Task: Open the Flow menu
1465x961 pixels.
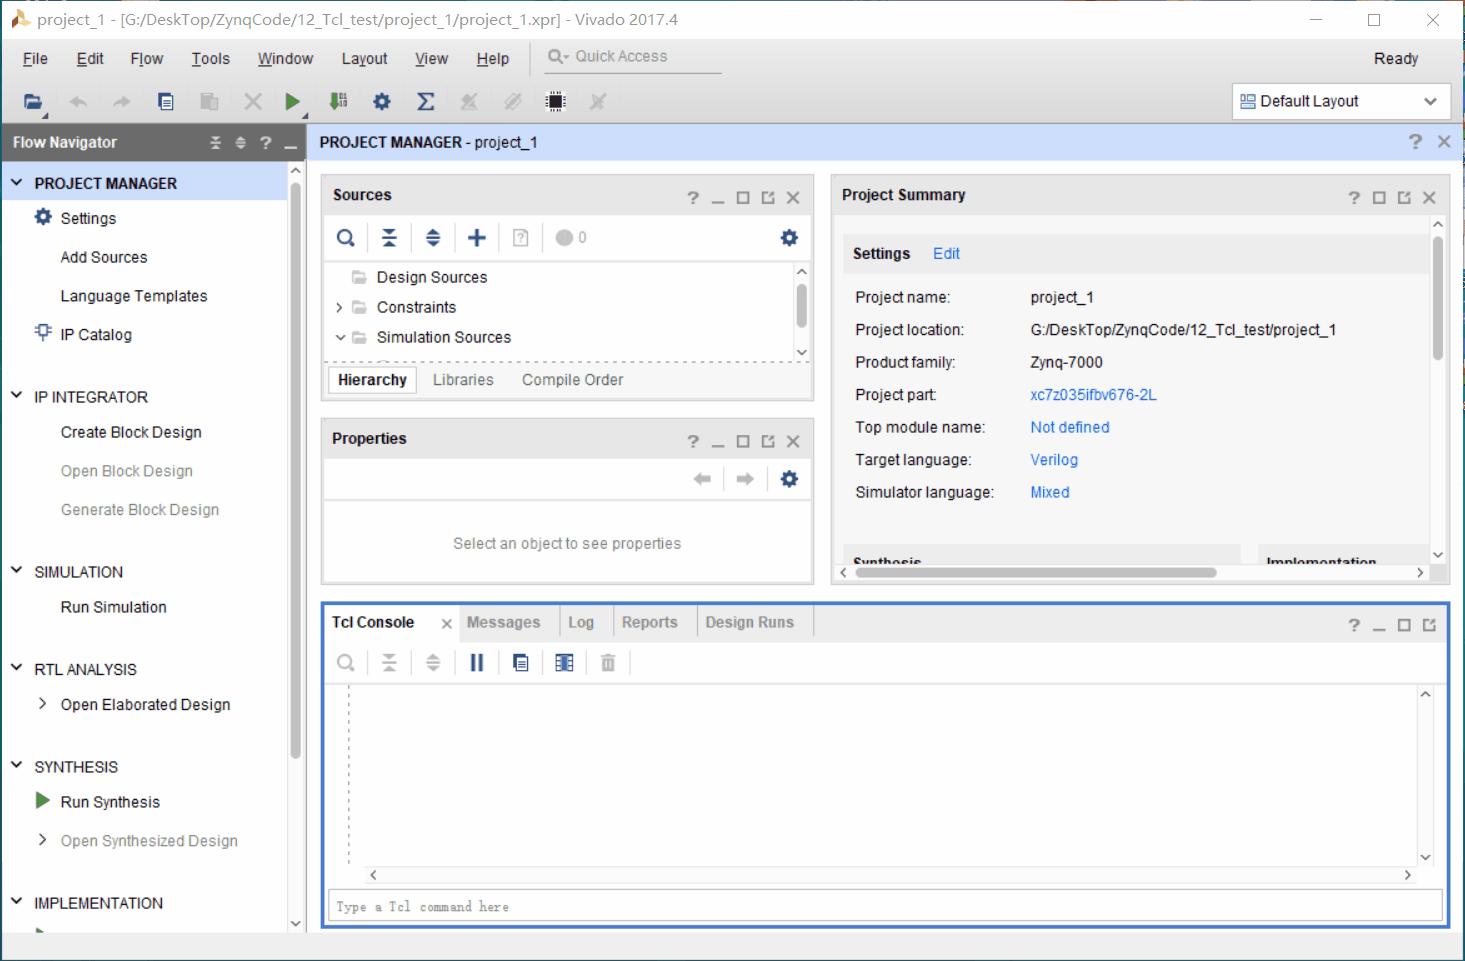Action: (147, 59)
